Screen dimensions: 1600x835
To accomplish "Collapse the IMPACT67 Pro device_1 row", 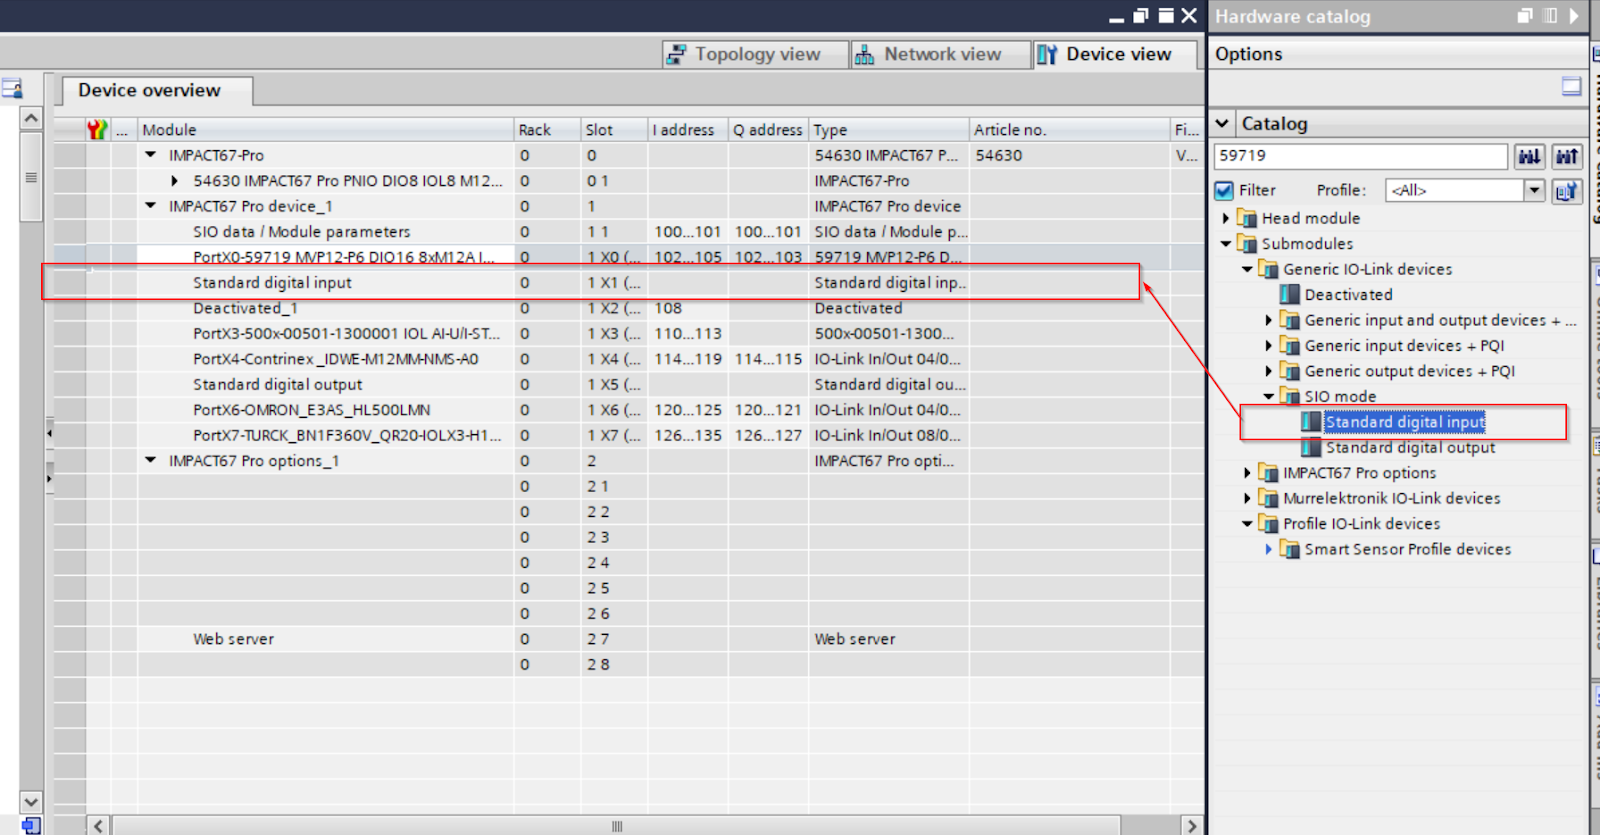I will click(151, 206).
